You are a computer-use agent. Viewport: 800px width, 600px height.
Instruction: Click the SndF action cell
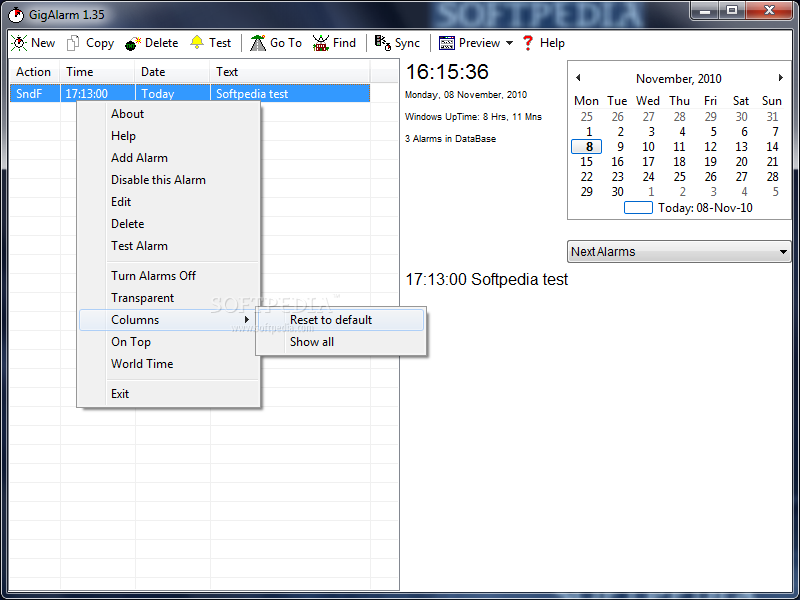35,93
